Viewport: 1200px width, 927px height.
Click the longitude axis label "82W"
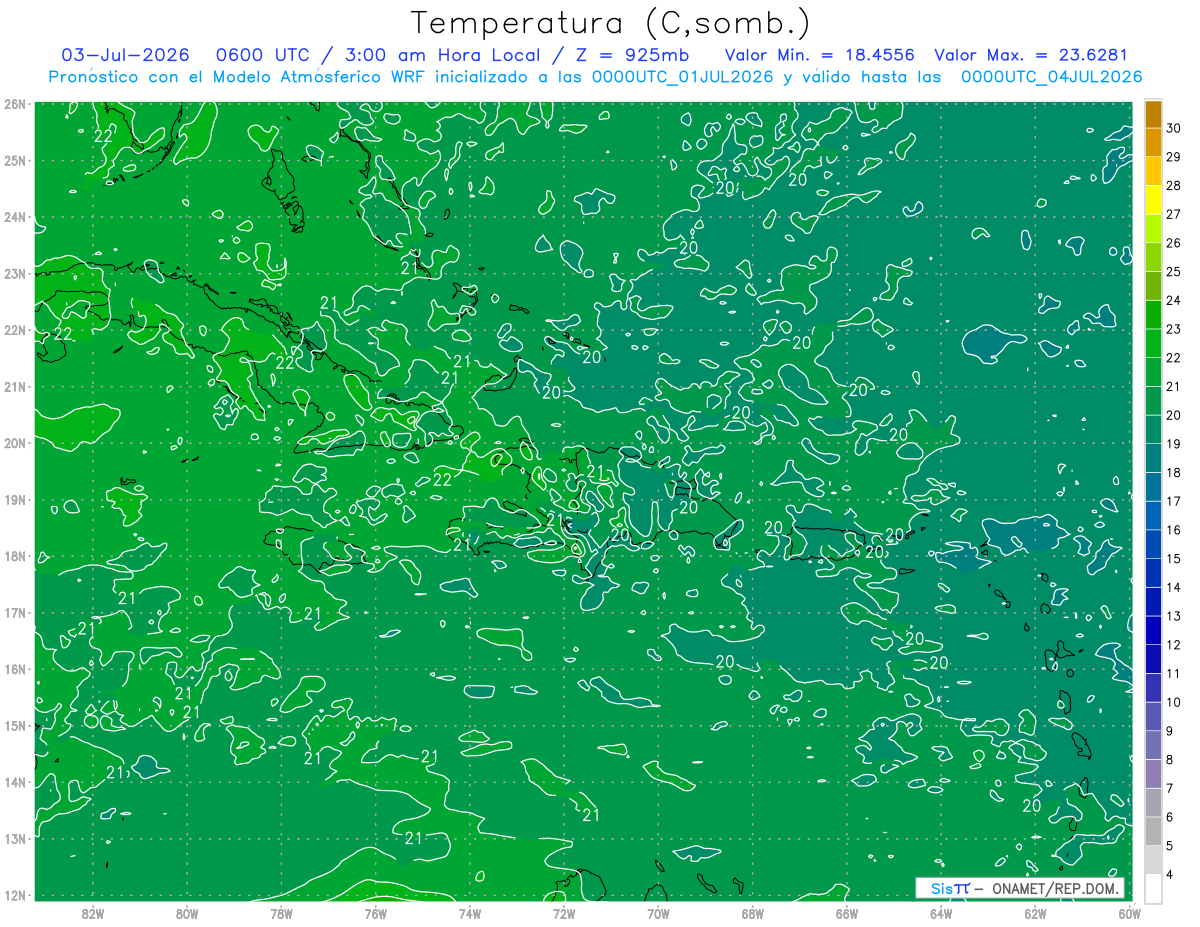pos(93,913)
